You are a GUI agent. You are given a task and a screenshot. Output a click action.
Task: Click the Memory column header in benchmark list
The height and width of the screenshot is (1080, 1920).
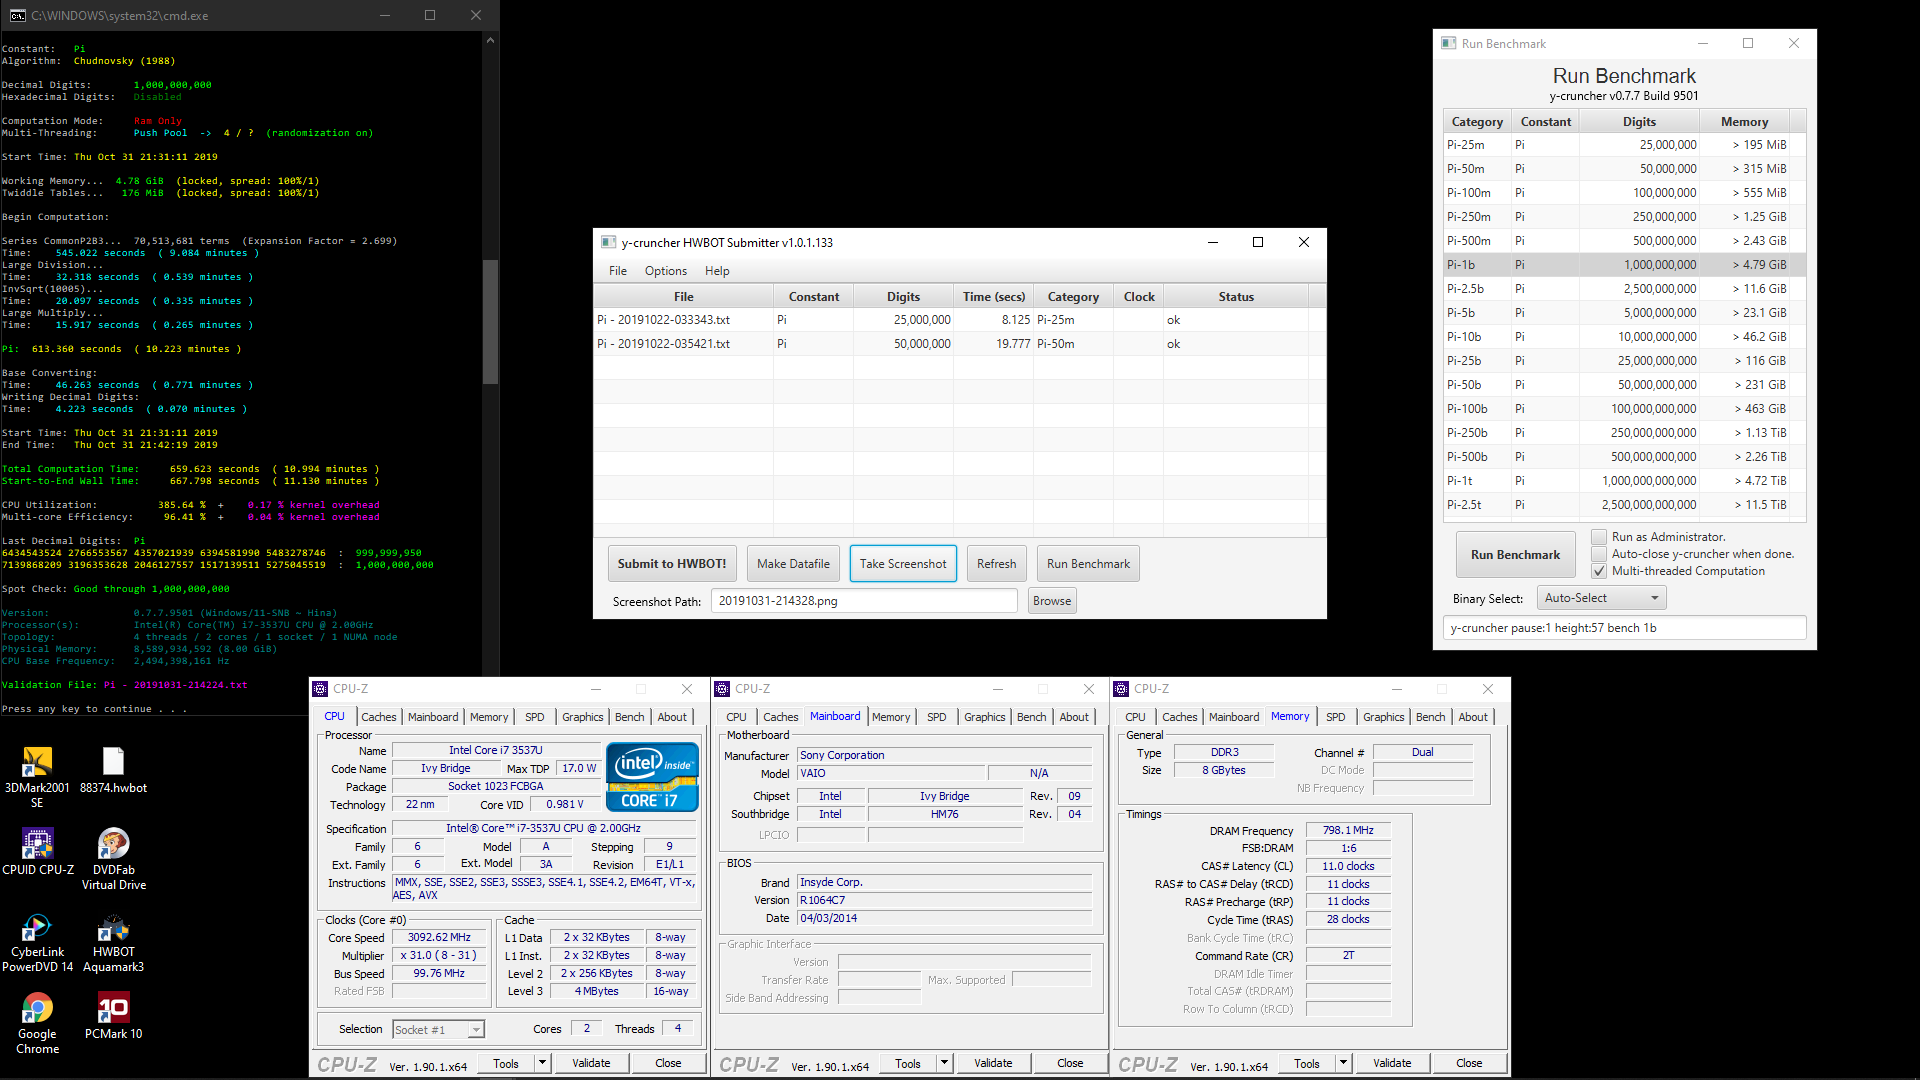click(1744, 122)
